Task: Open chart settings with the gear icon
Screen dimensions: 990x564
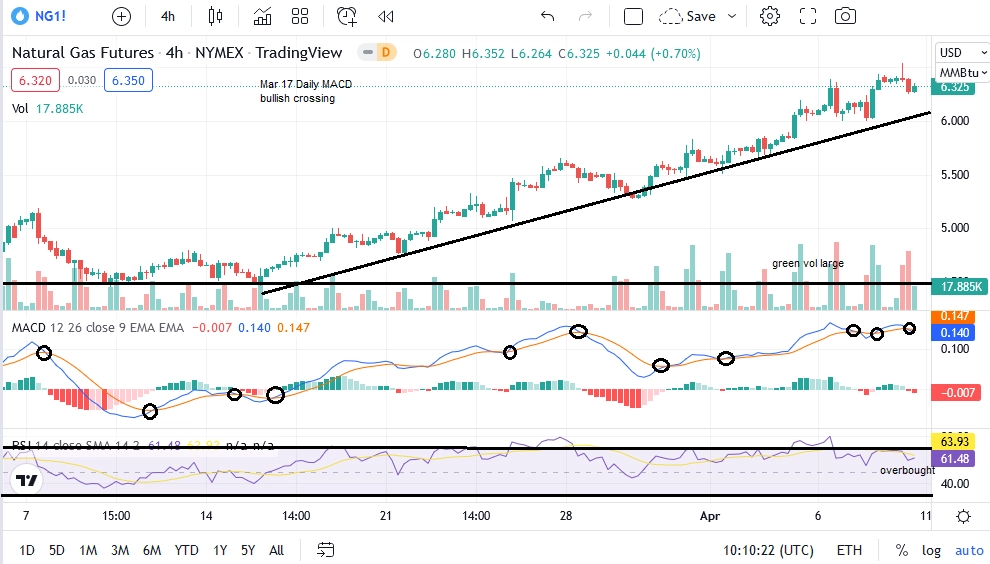Action: [770, 16]
